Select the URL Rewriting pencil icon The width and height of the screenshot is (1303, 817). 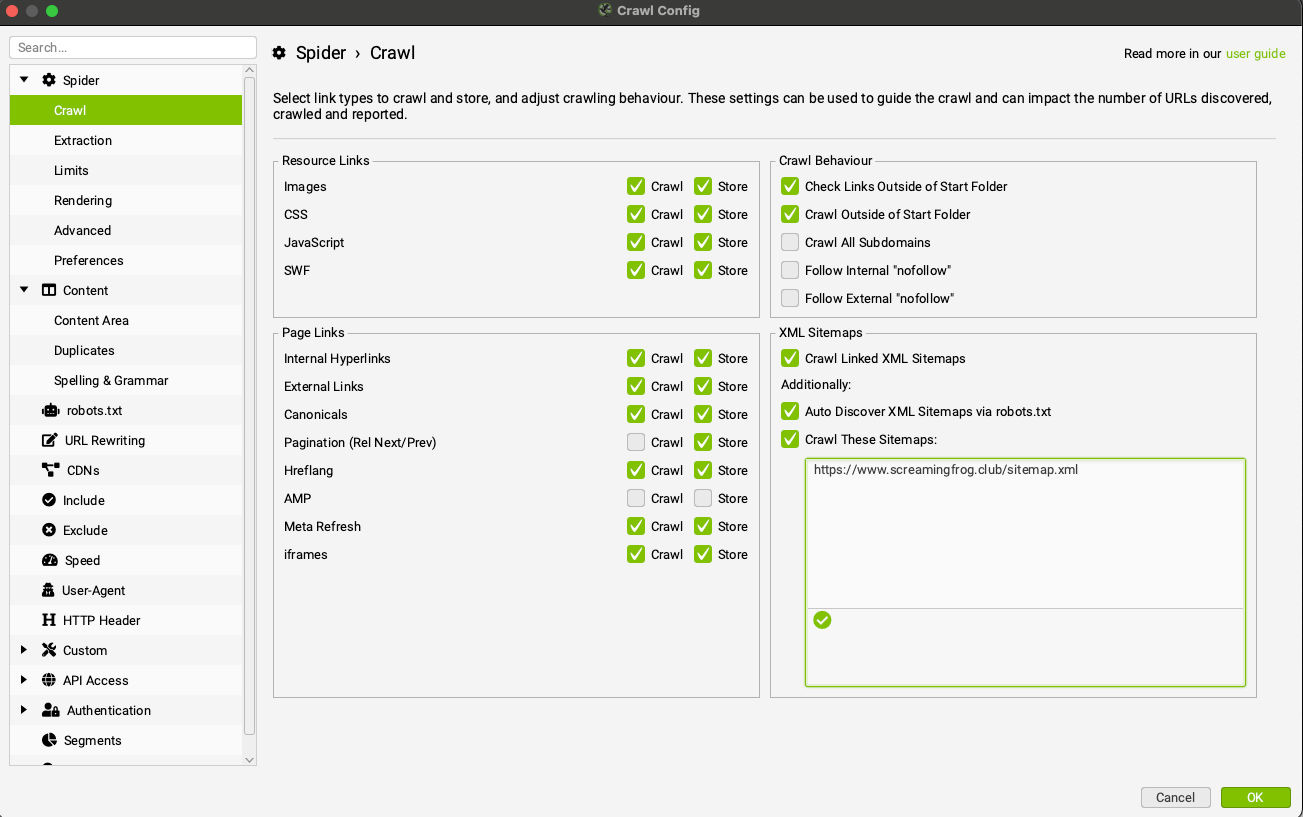pos(50,440)
